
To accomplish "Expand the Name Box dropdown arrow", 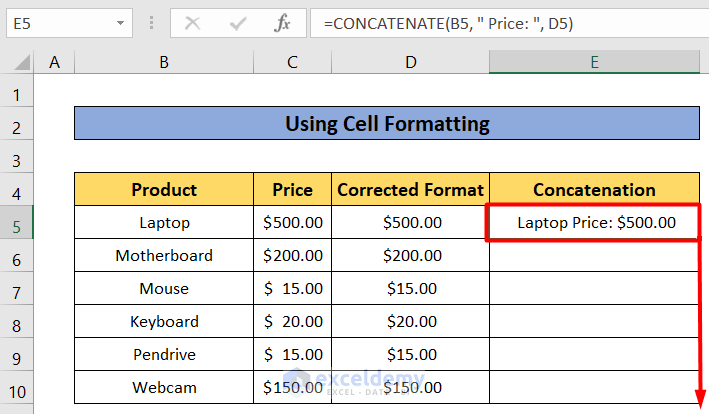I will pos(120,22).
